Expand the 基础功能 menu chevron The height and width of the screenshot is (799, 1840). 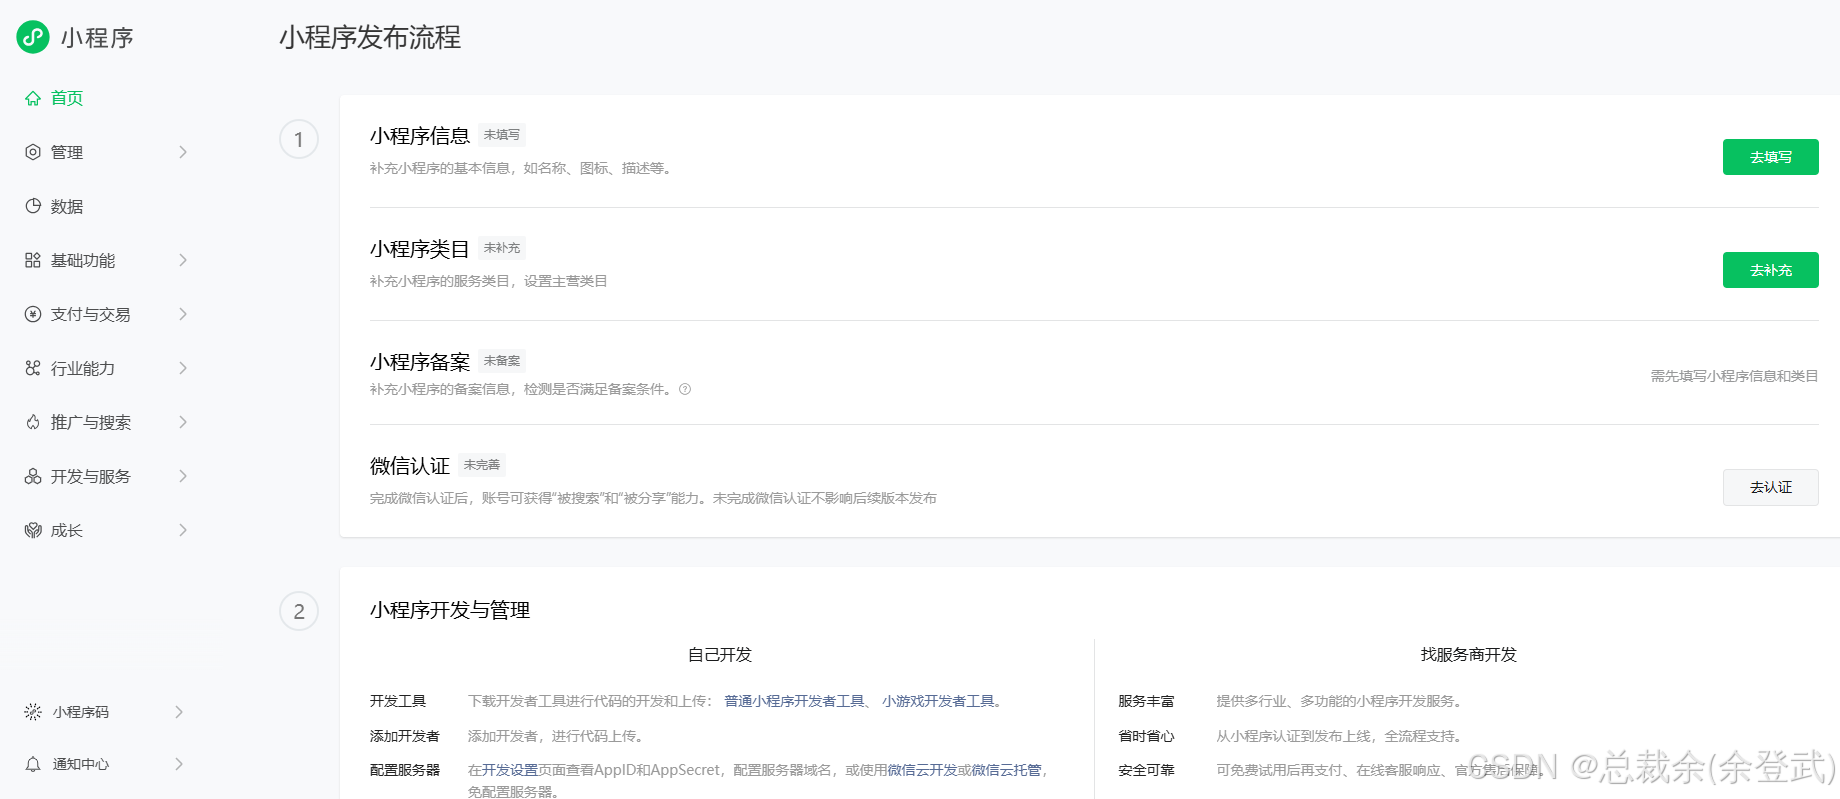point(183,260)
